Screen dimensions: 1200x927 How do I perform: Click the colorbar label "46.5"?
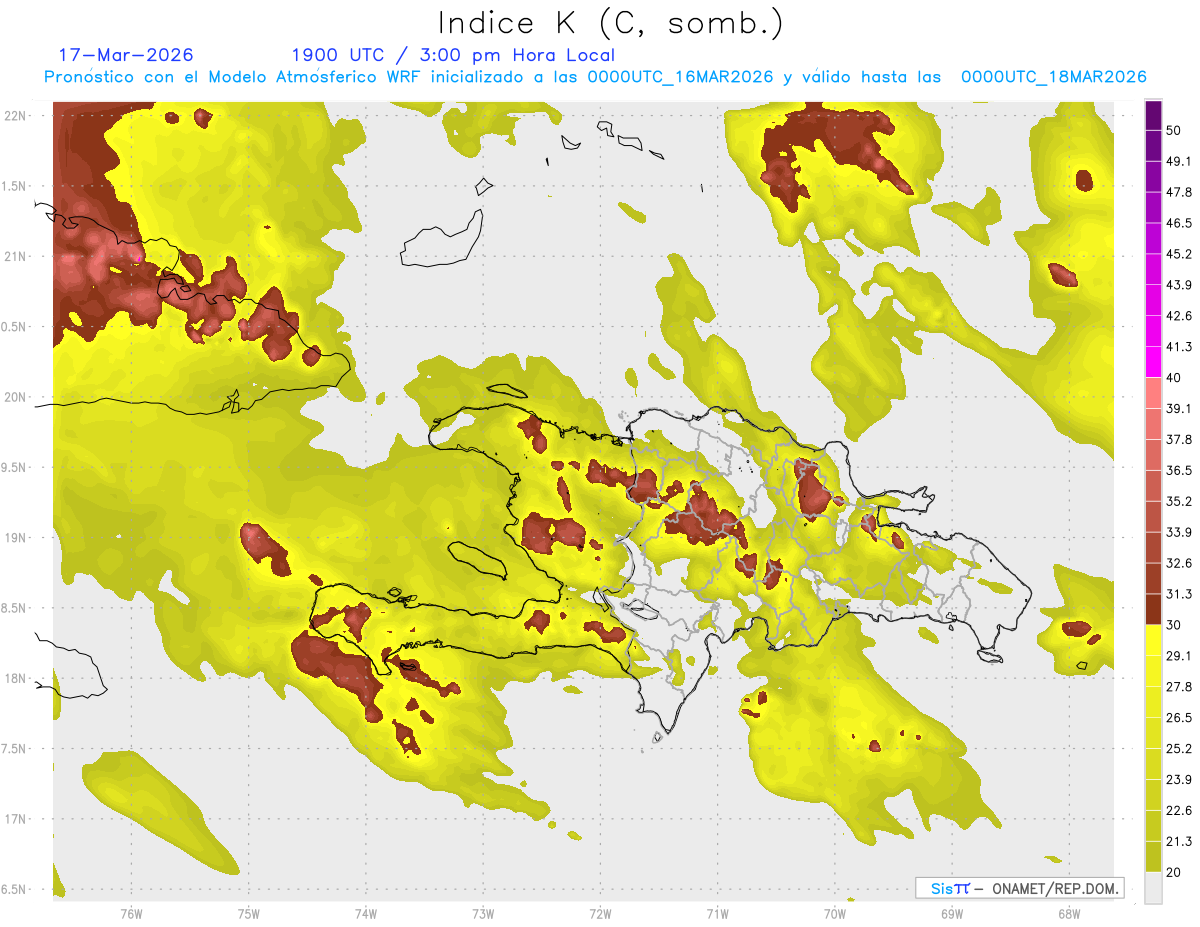[x=1179, y=223]
